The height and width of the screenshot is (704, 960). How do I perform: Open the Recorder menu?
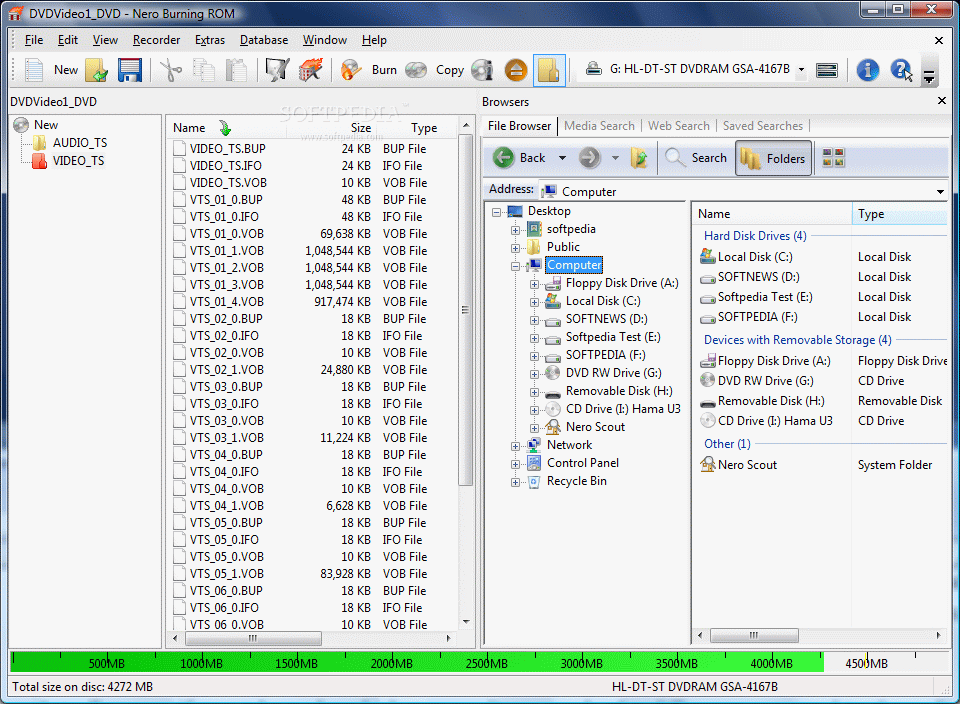156,40
